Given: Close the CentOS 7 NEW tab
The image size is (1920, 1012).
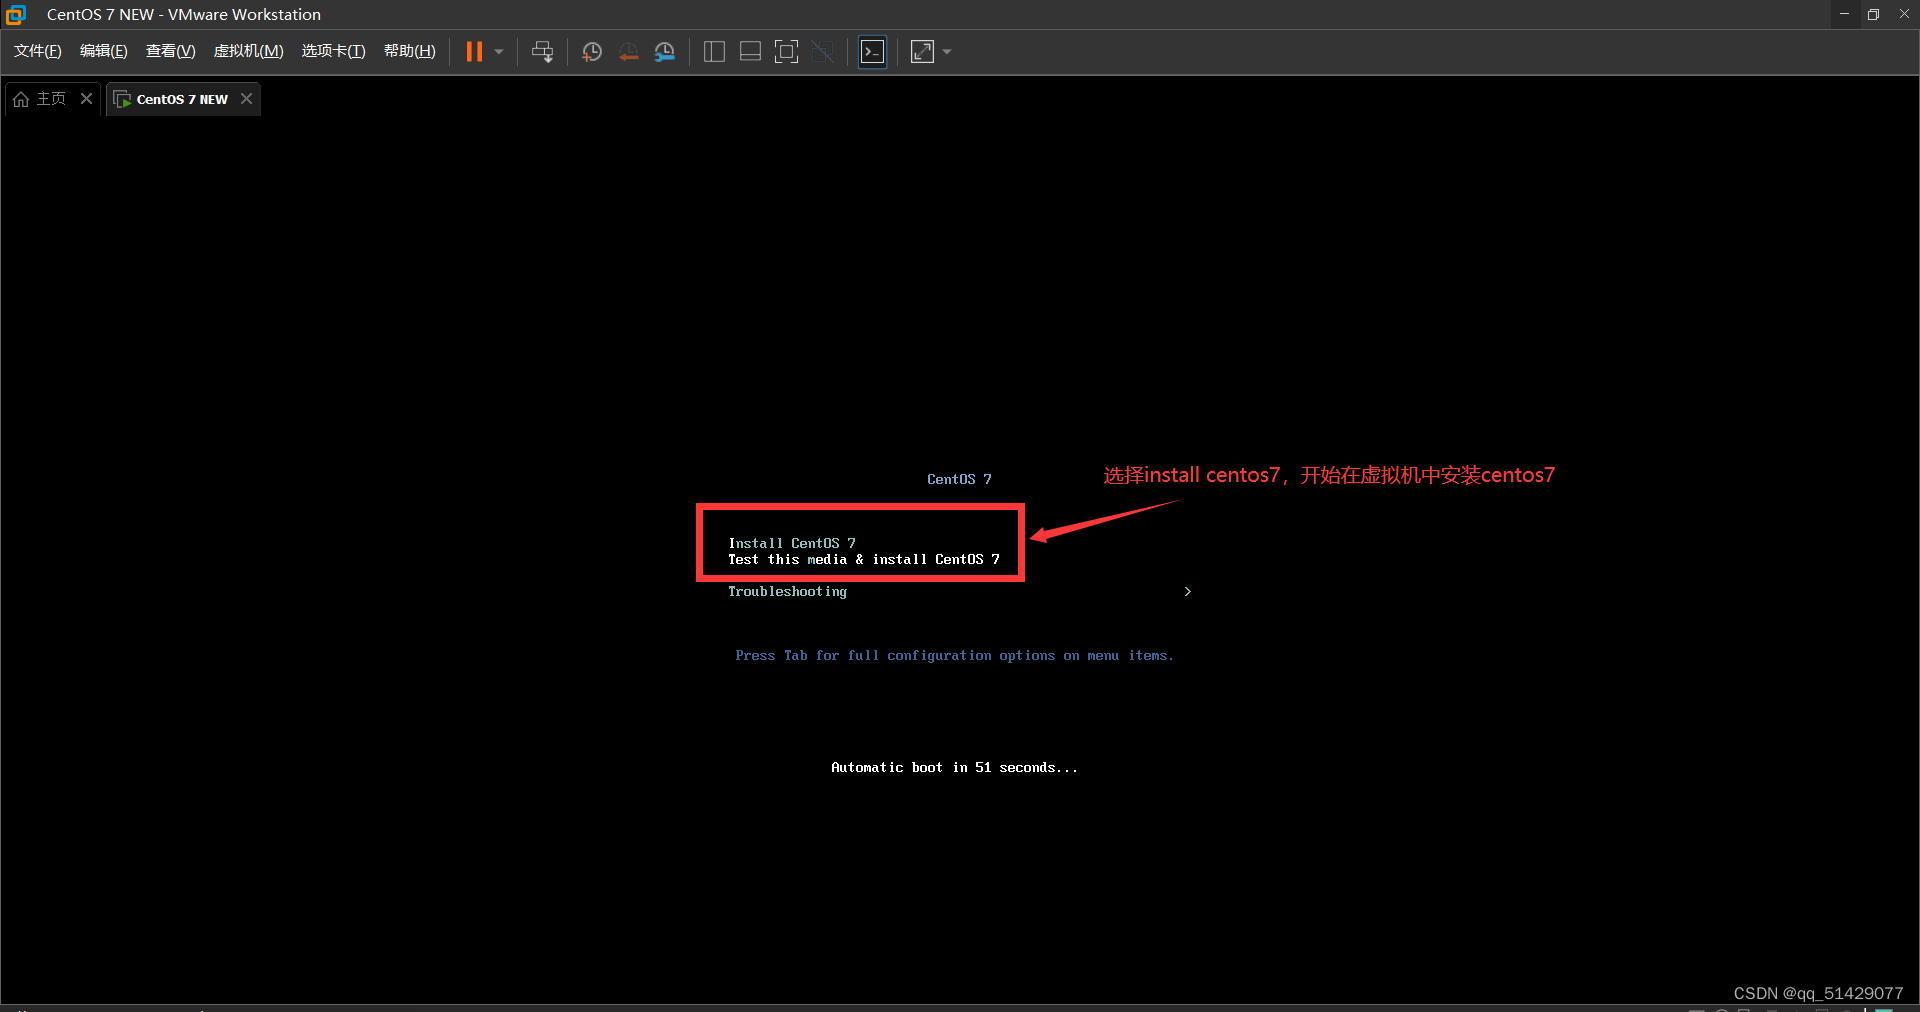Looking at the screenshot, I should (246, 98).
